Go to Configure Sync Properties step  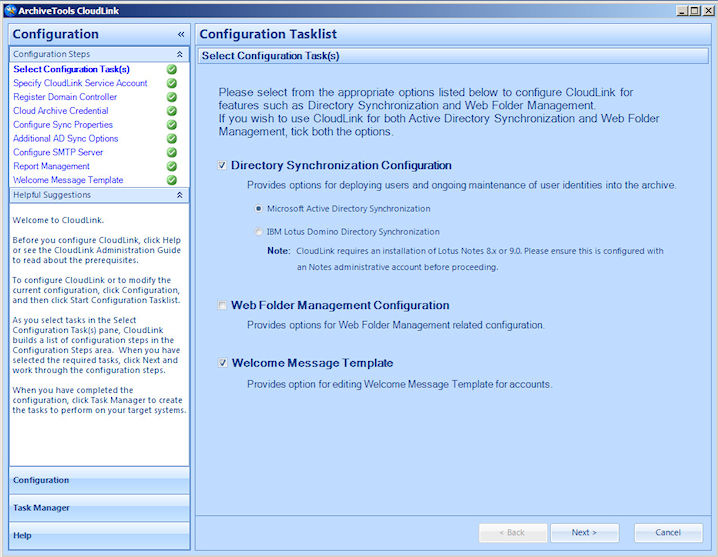tap(63, 125)
